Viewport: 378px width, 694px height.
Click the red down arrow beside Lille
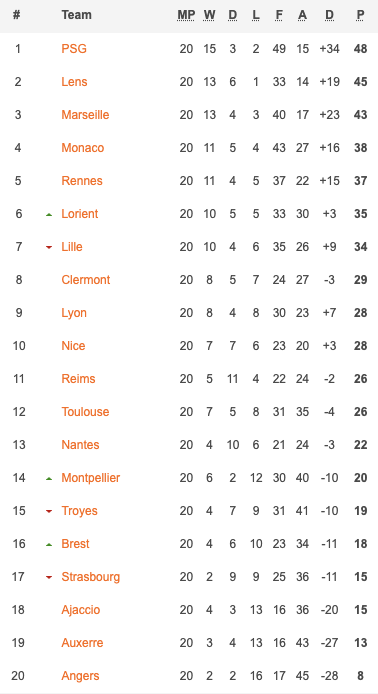click(49, 247)
